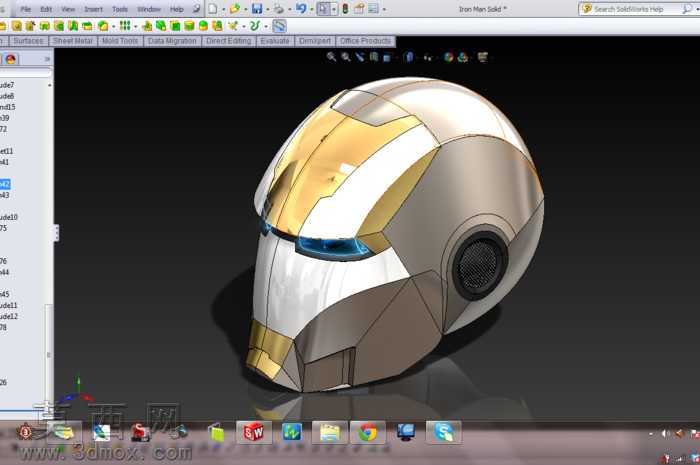The height and width of the screenshot is (465, 700).
Task: Select the highlighted feature tree item
Action: point(5,184)
